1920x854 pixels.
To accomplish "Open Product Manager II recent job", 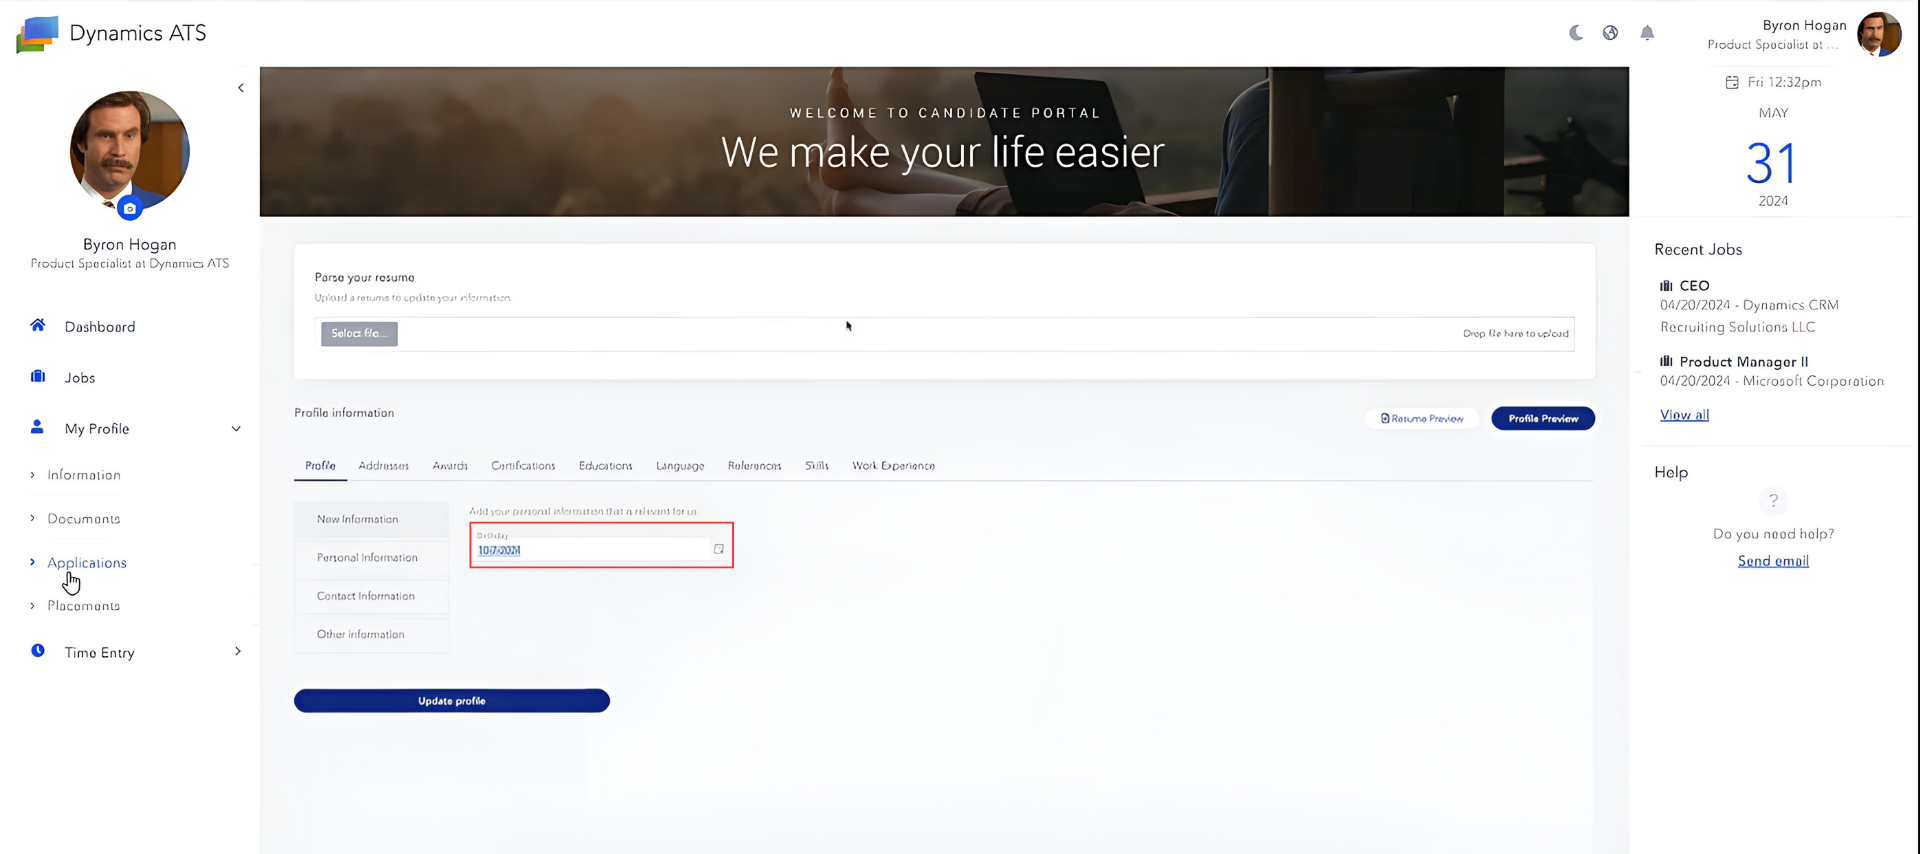I will point(1743,362).
